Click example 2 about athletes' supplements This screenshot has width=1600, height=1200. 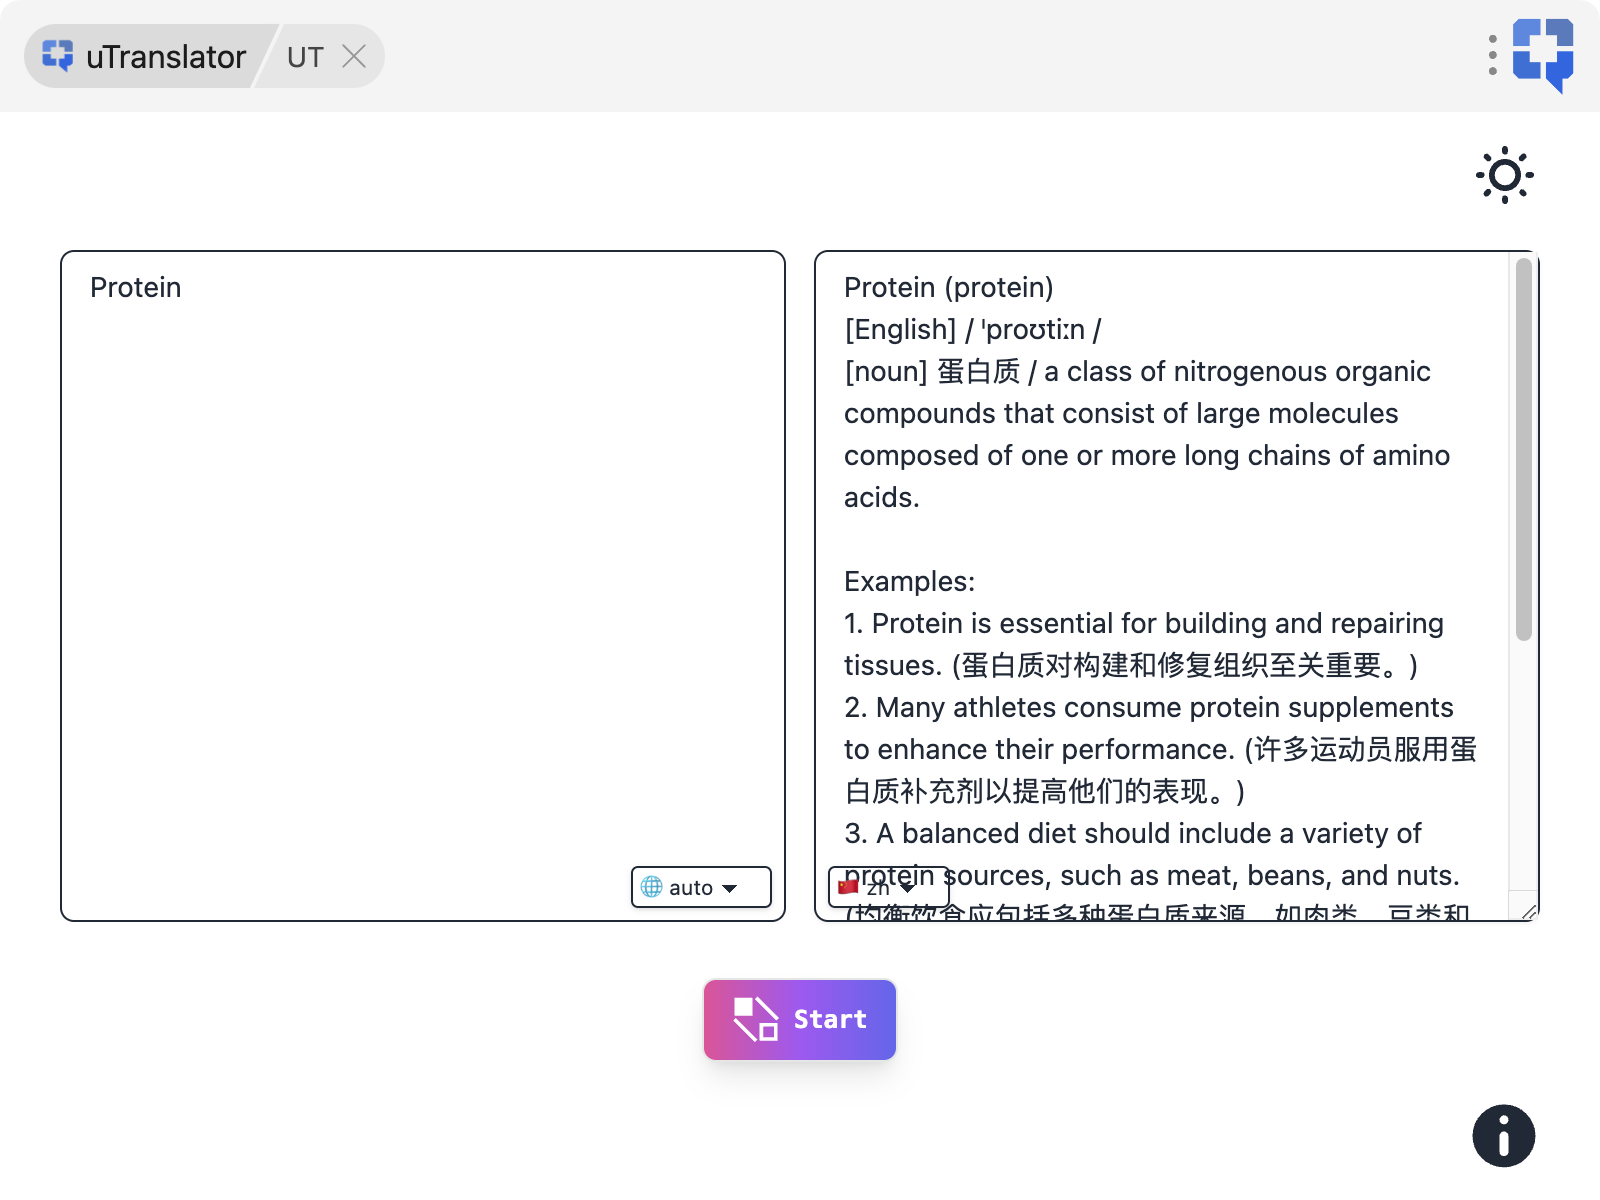pyautogui.click(x=1160, y=749)
